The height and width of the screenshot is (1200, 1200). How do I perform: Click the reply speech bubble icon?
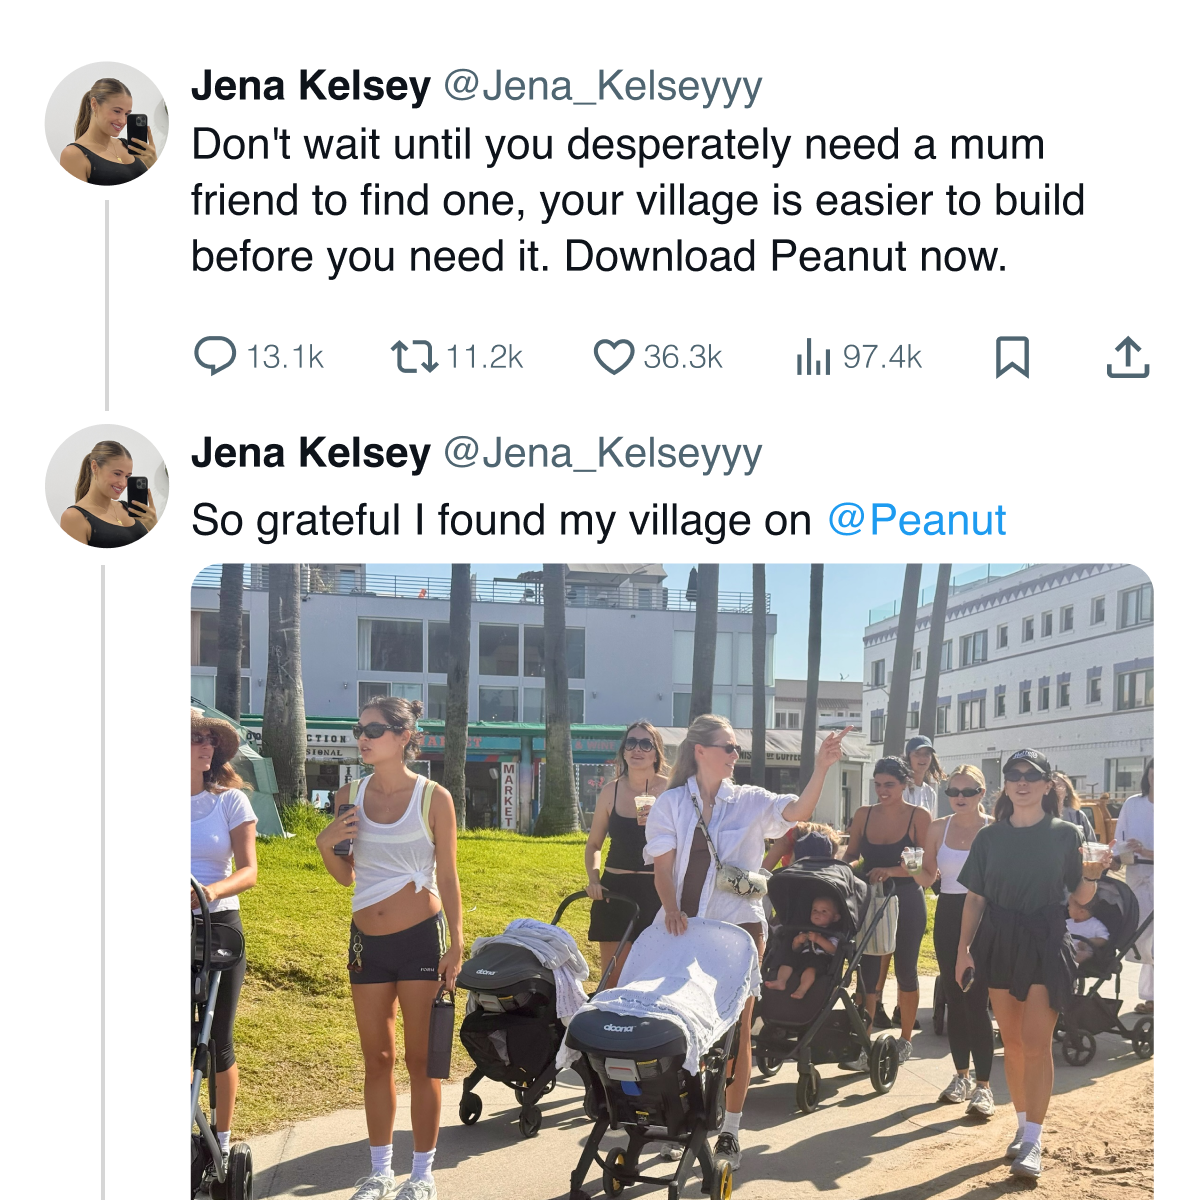[215, 356]
